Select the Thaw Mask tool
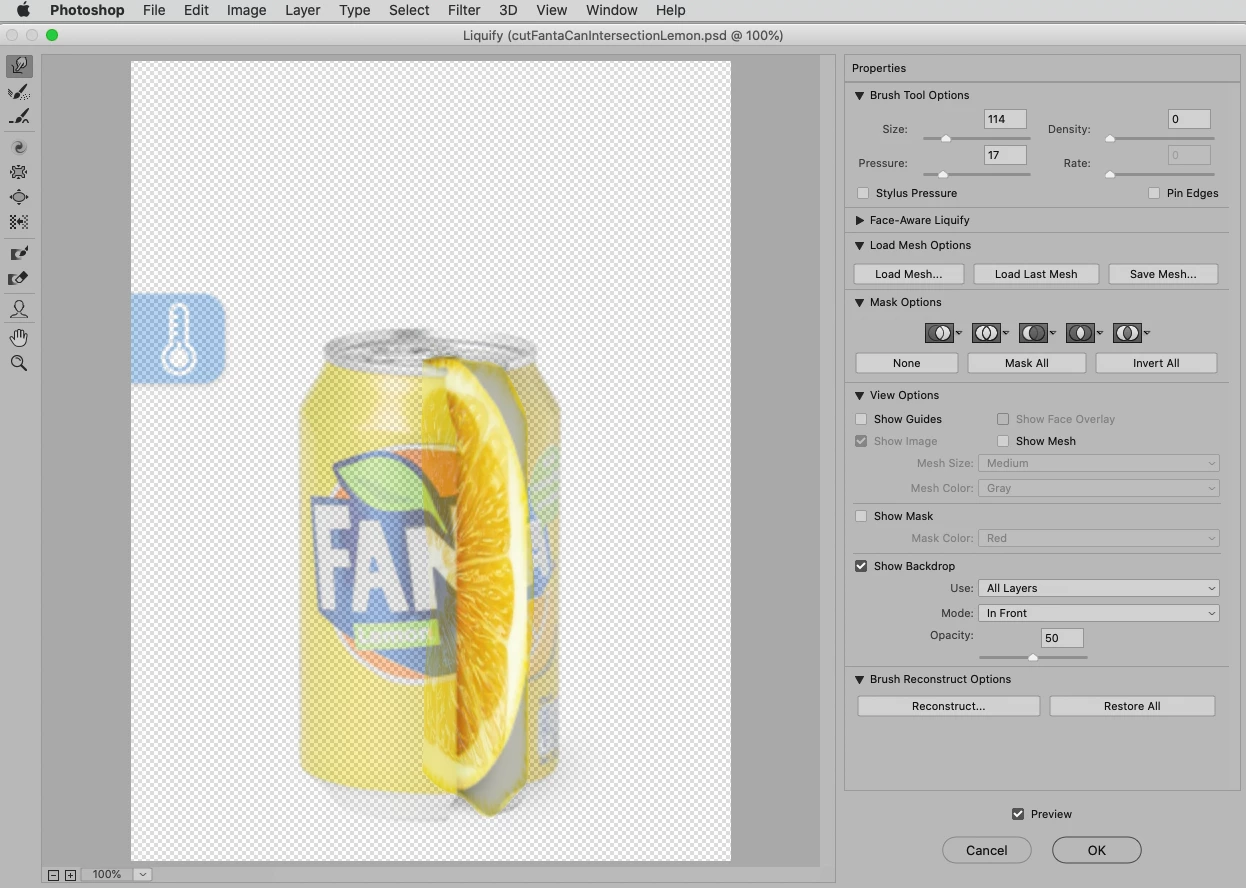The image size is (1246, 888). tap(19, 279)
